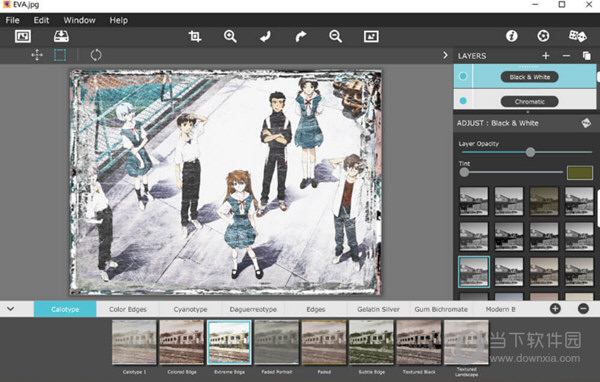Open the settings gear icon
Viewport: 600px width, 382px height.
(x=543, y=36)
